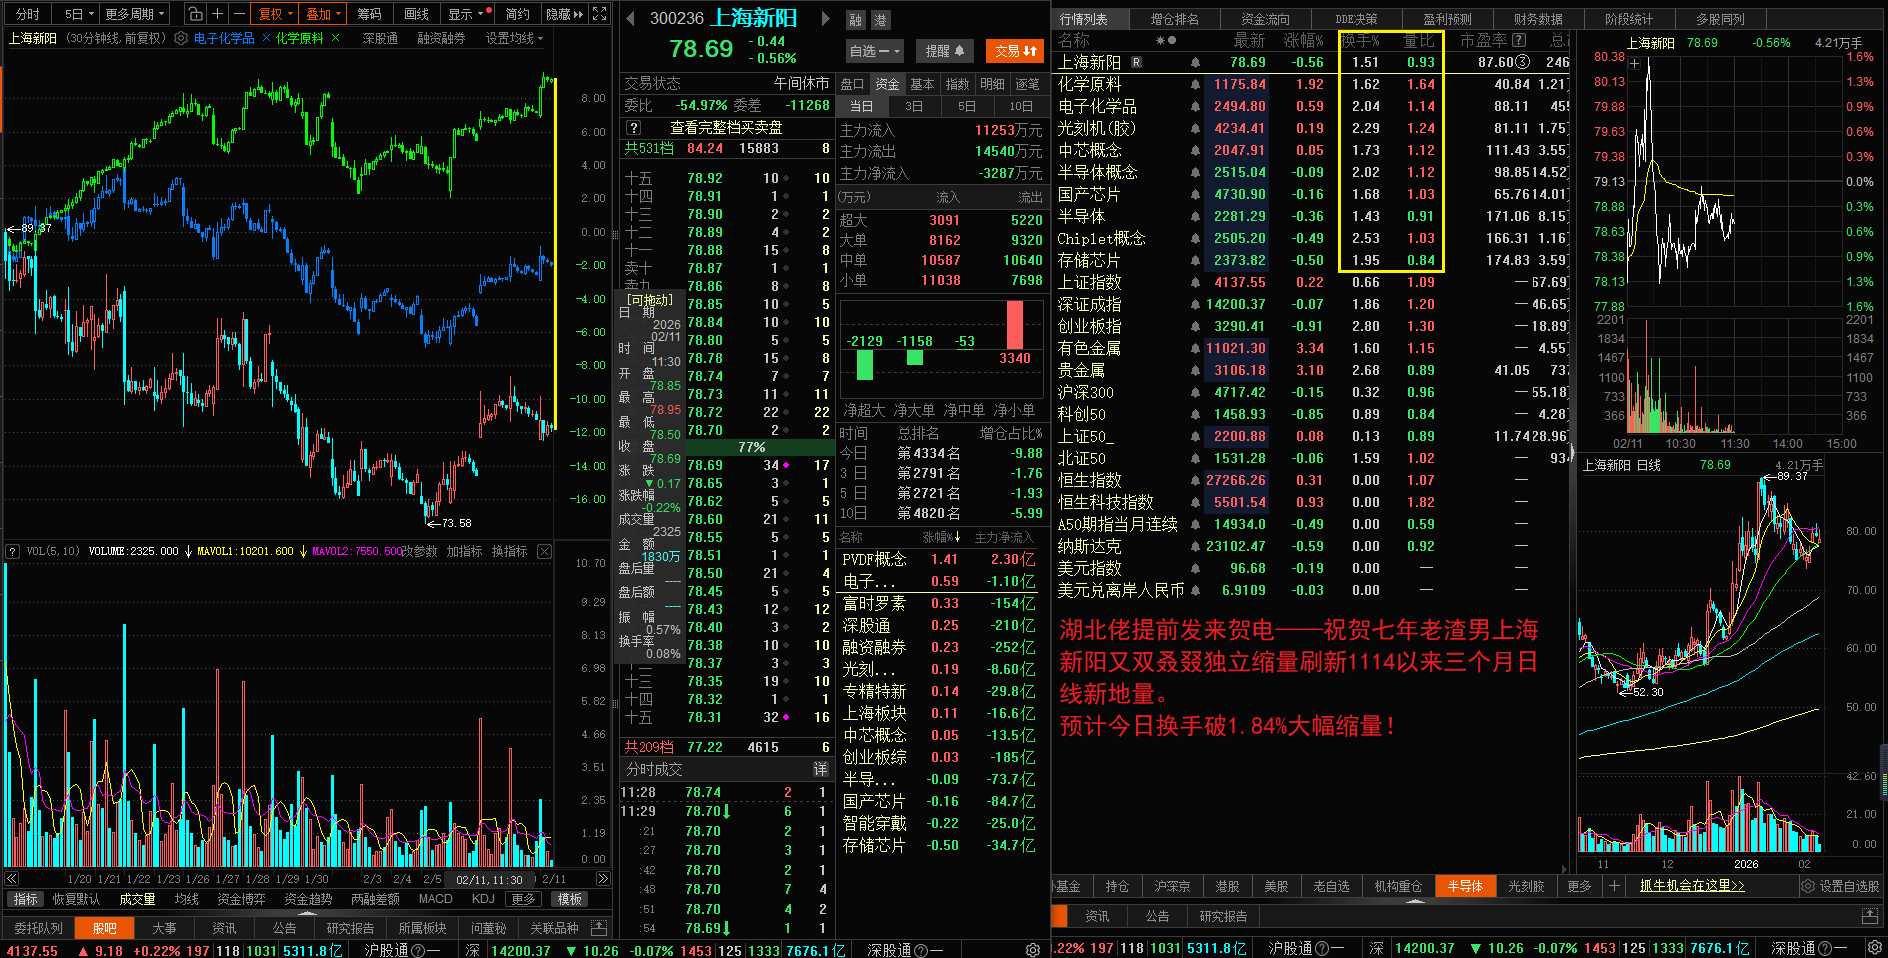Screen dimensions: 1888x958
Task: Zoom out the chart with minus icon
Action: coord(239,14)
